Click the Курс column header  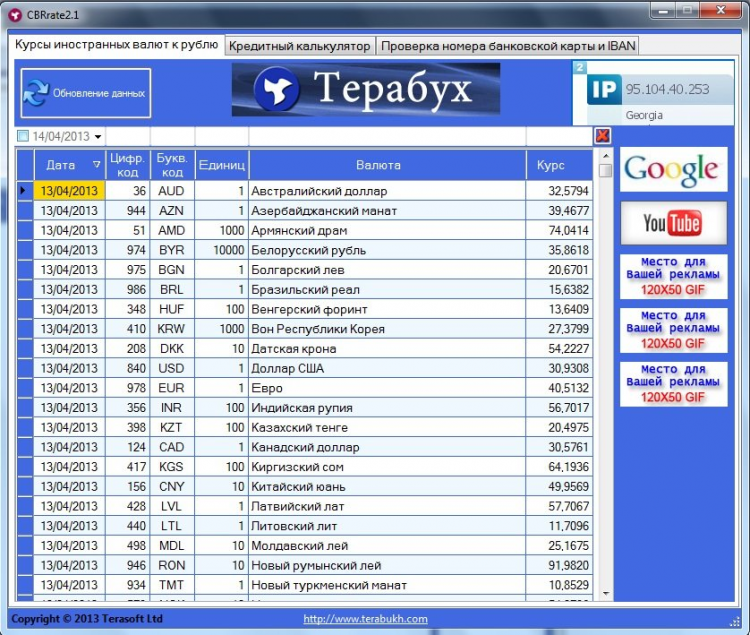pos(559,165)
